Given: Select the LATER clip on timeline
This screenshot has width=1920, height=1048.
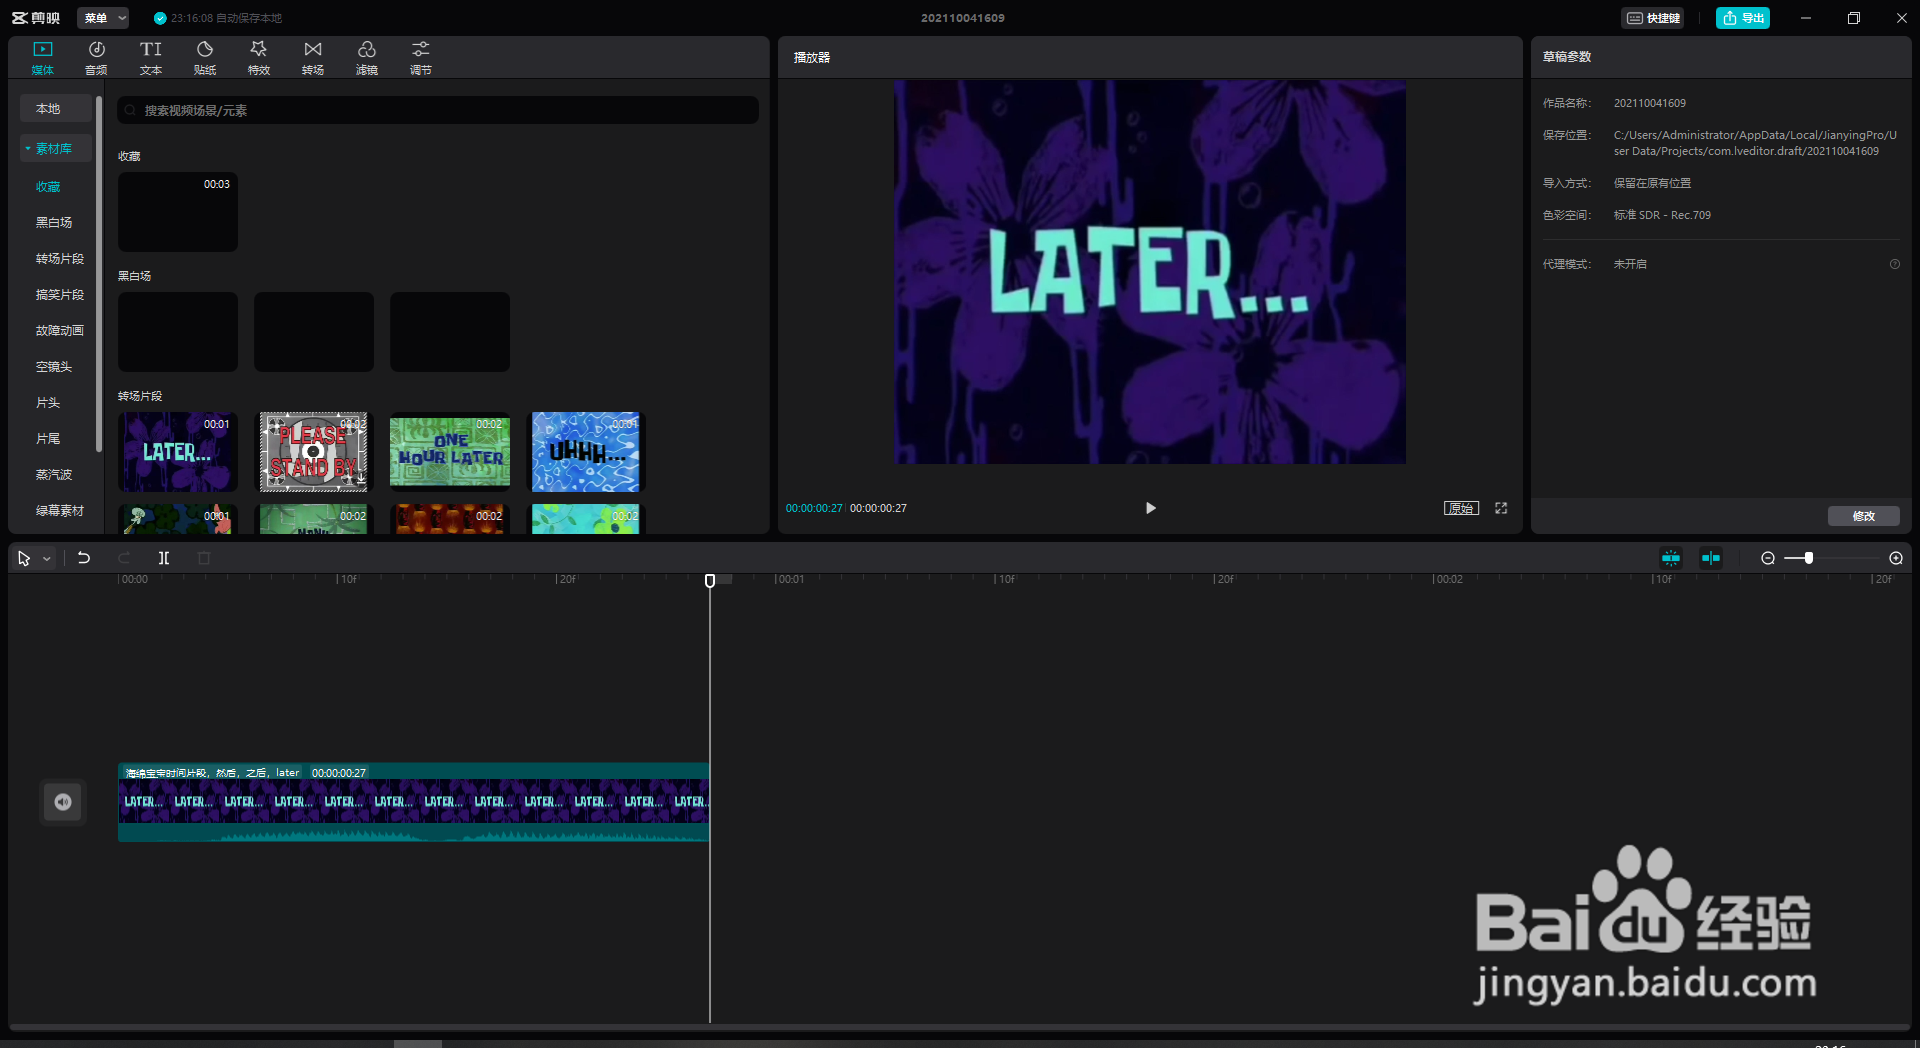Looking at the screenshot, I should pyautogui.click(x=414, y=802).
